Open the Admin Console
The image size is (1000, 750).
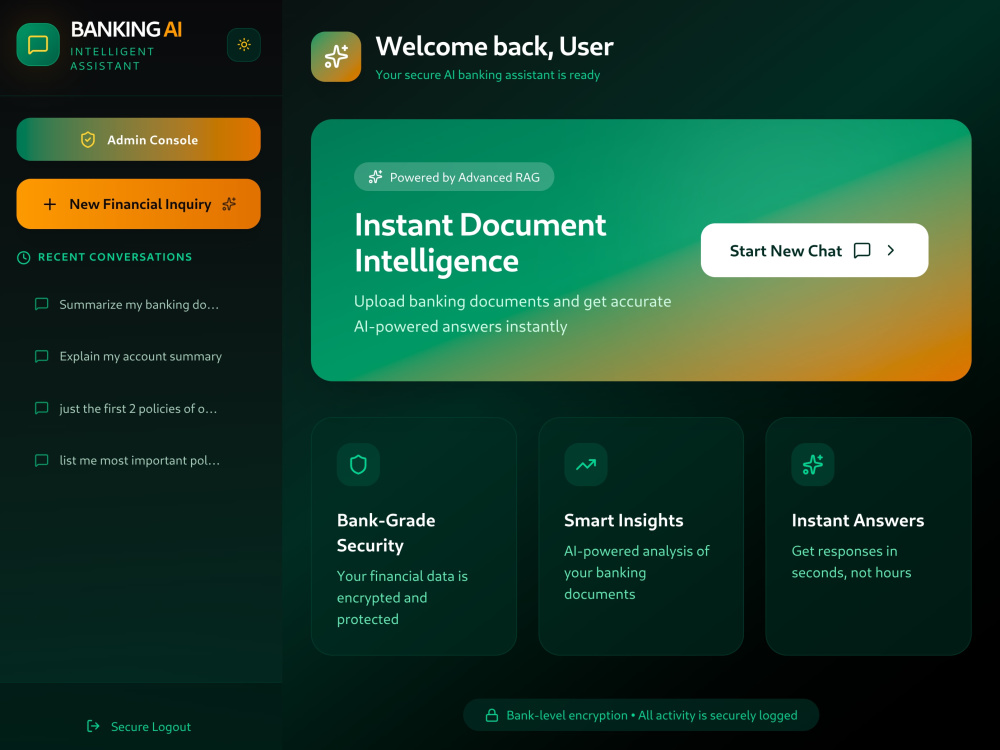[x=138, y=139]
